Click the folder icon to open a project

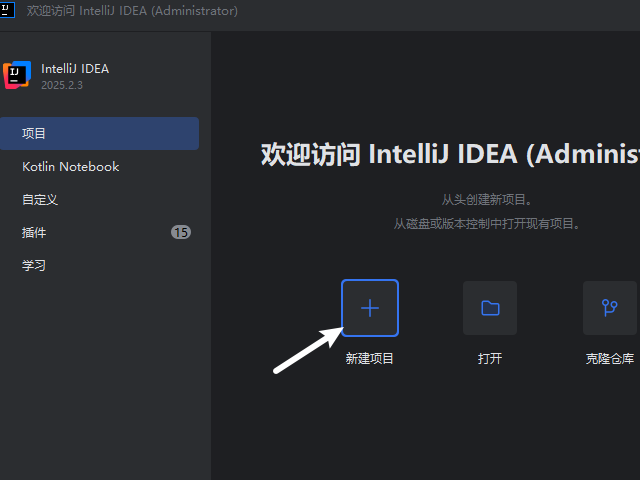pyautogui.click(x=490, y=308)
